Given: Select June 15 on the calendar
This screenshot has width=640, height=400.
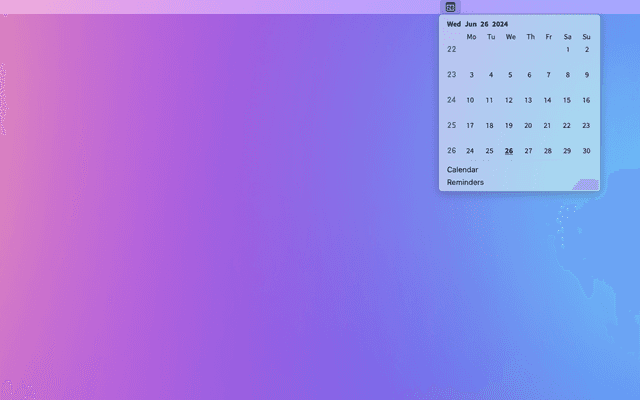Looking at the screenshot, I should coord(567,100).
